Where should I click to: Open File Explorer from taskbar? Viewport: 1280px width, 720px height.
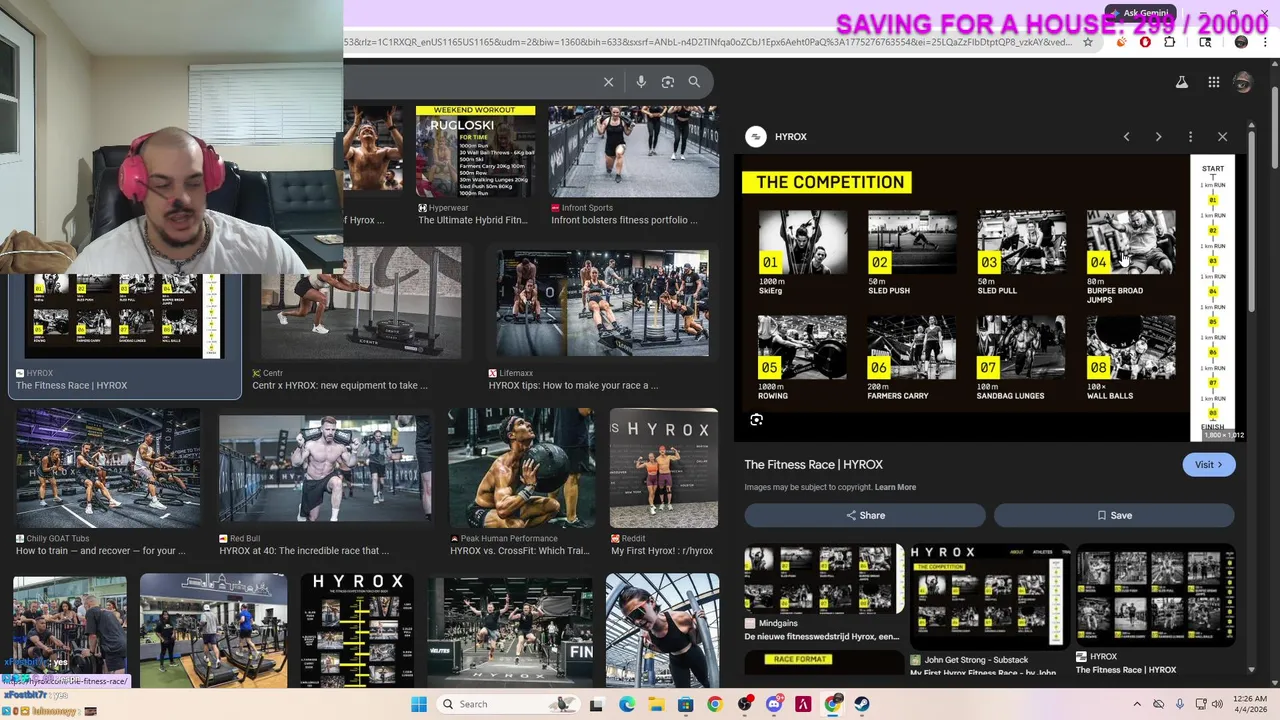click(656, 704)
